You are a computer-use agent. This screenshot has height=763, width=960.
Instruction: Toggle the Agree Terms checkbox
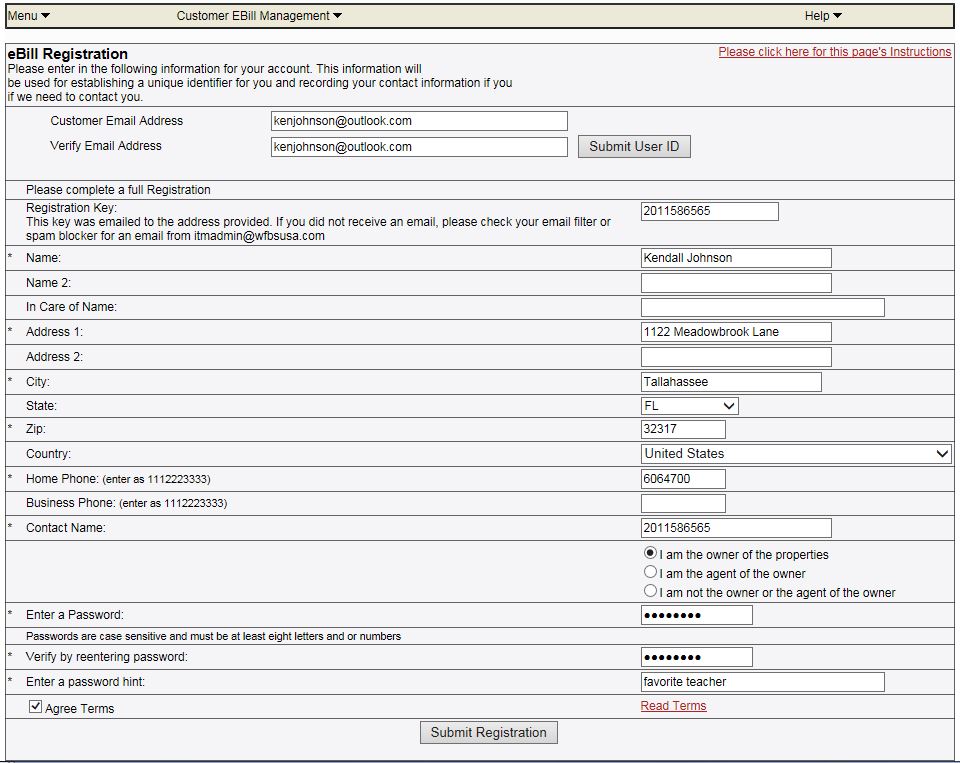36,707
